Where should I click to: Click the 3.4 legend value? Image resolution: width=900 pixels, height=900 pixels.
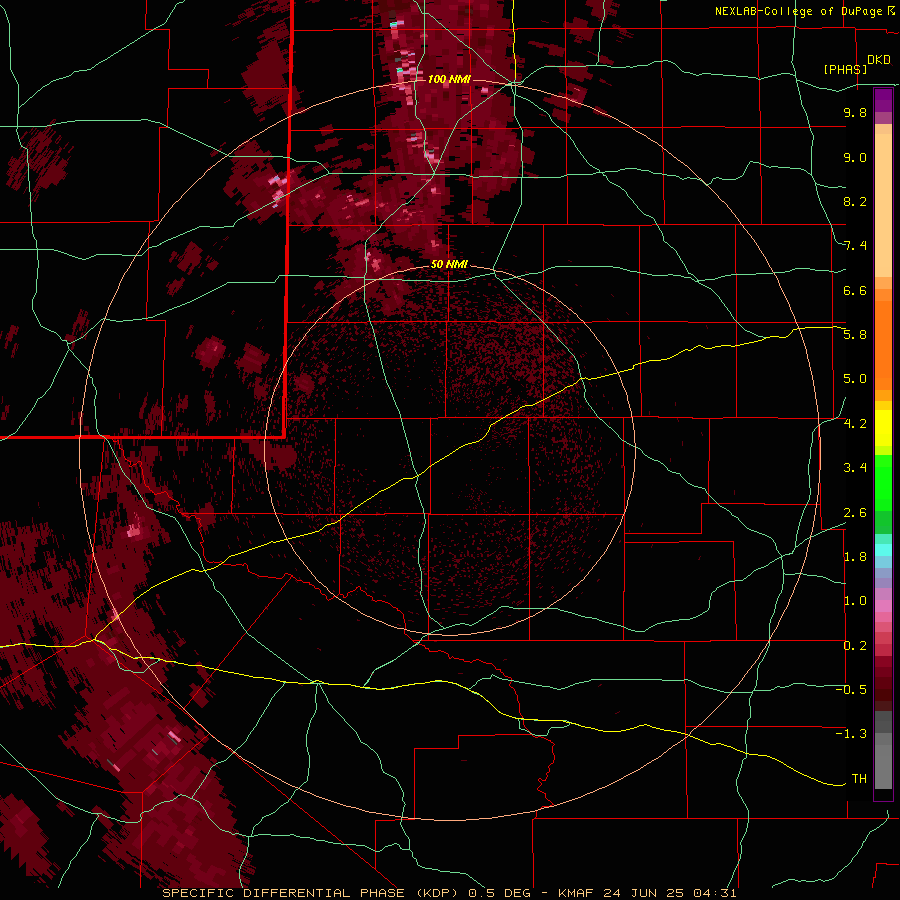855,468
